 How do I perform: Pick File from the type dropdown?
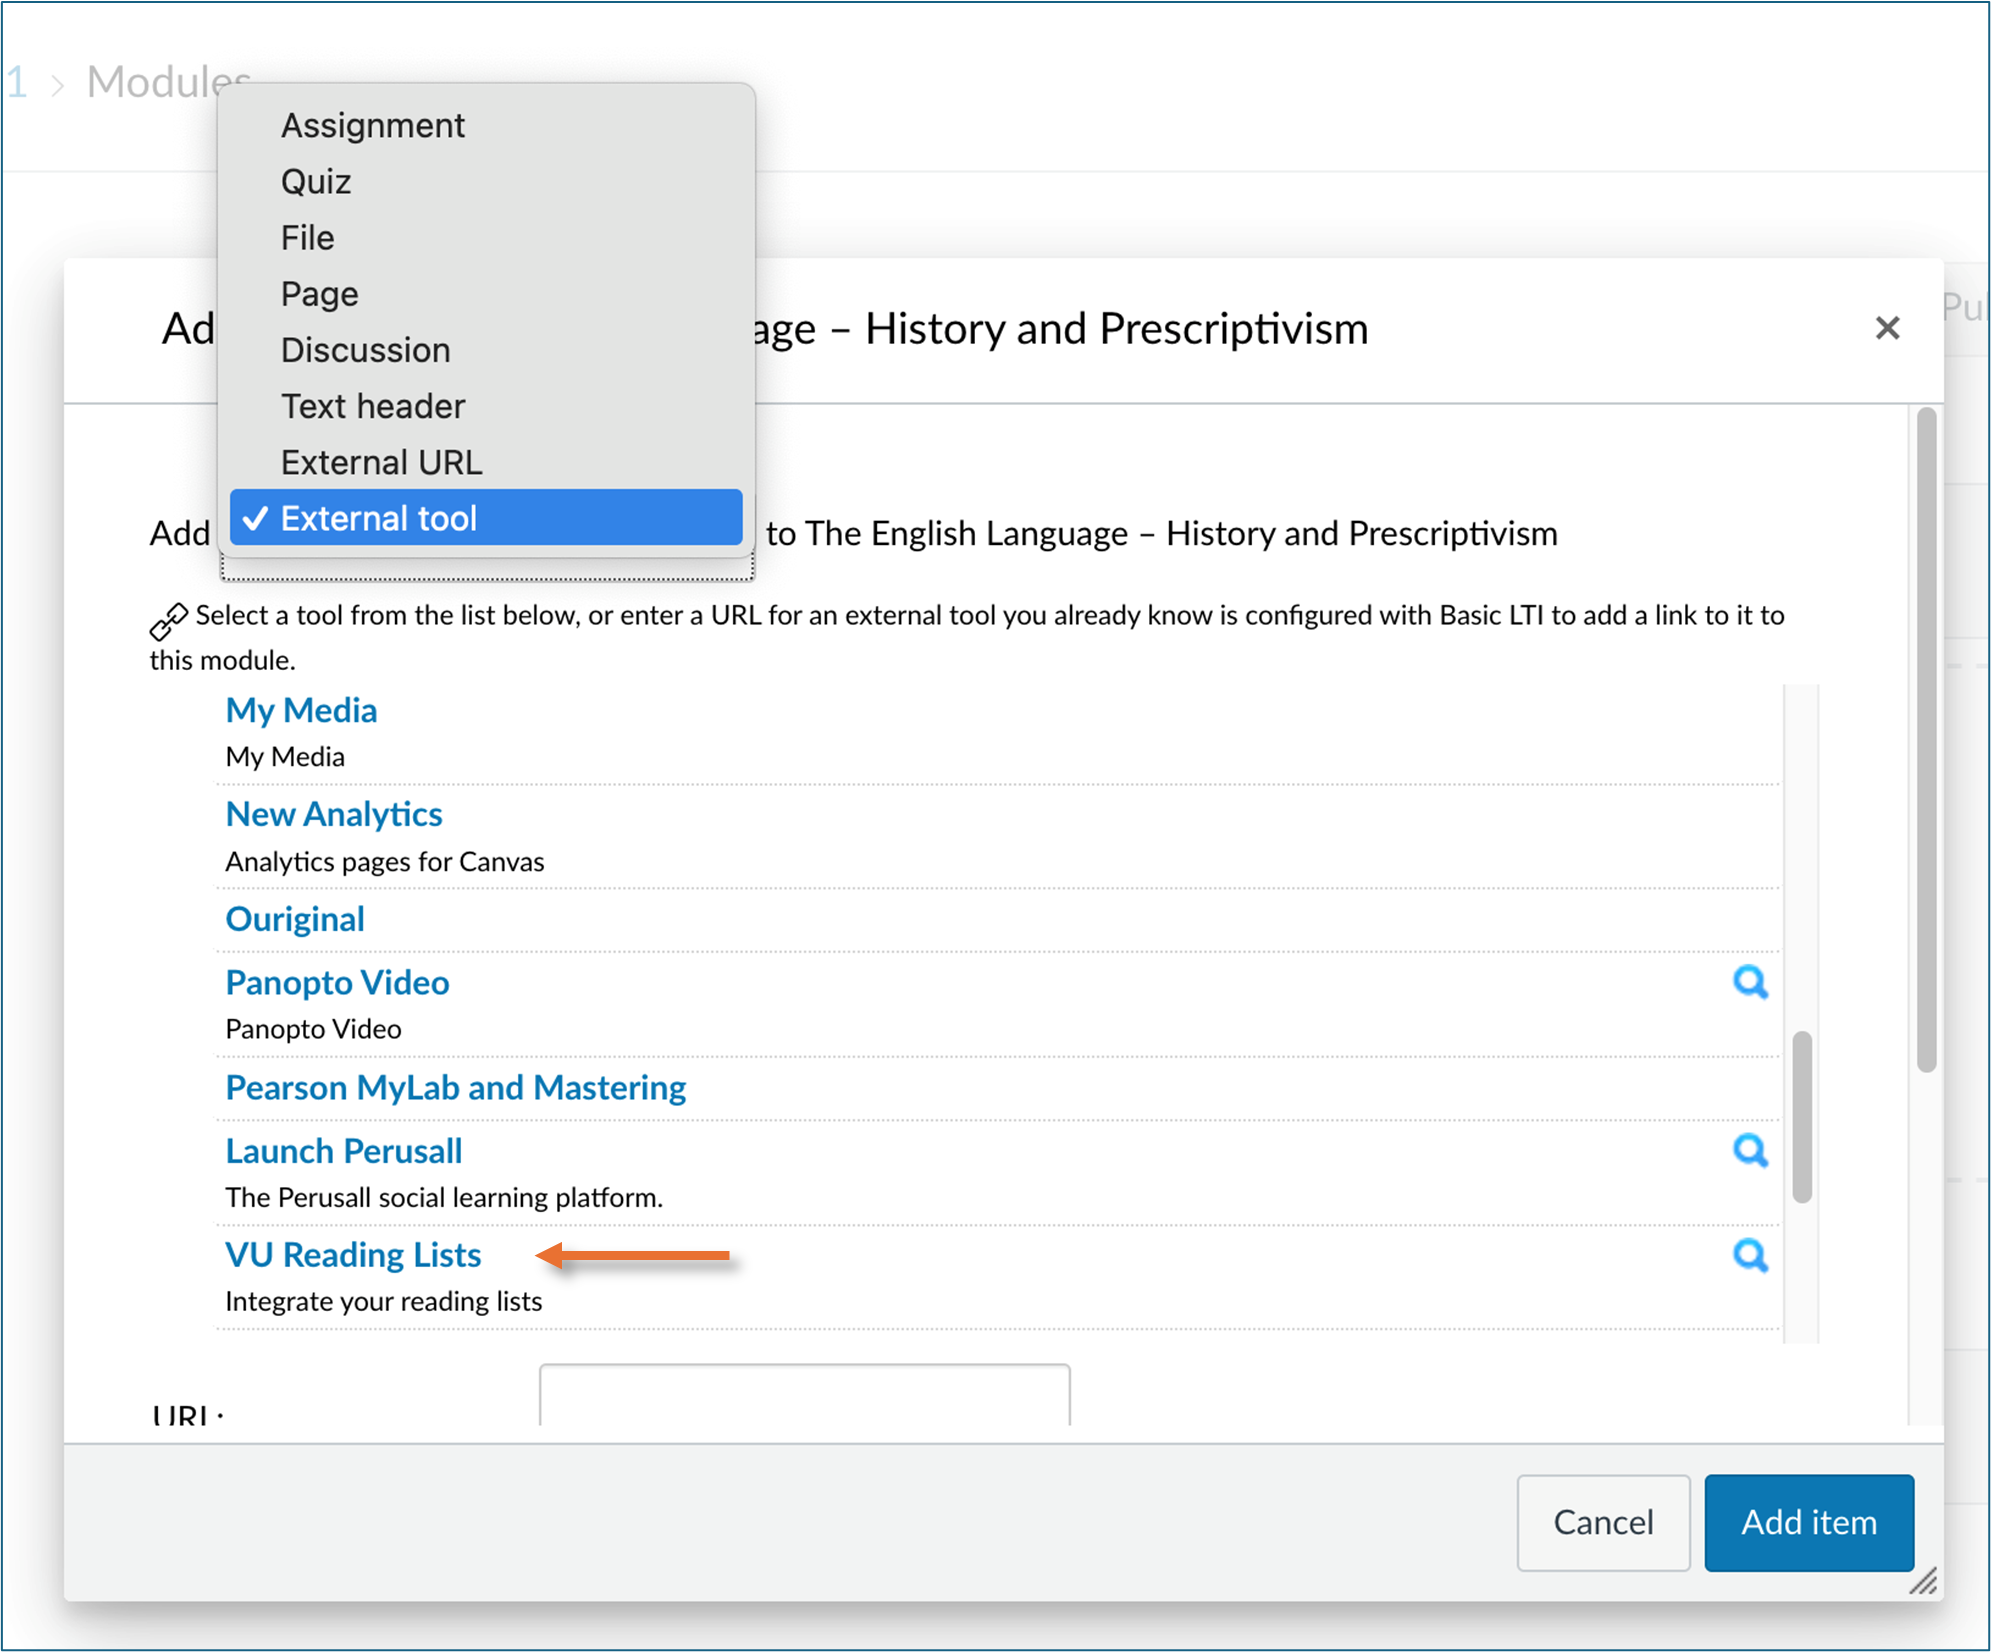486,238
